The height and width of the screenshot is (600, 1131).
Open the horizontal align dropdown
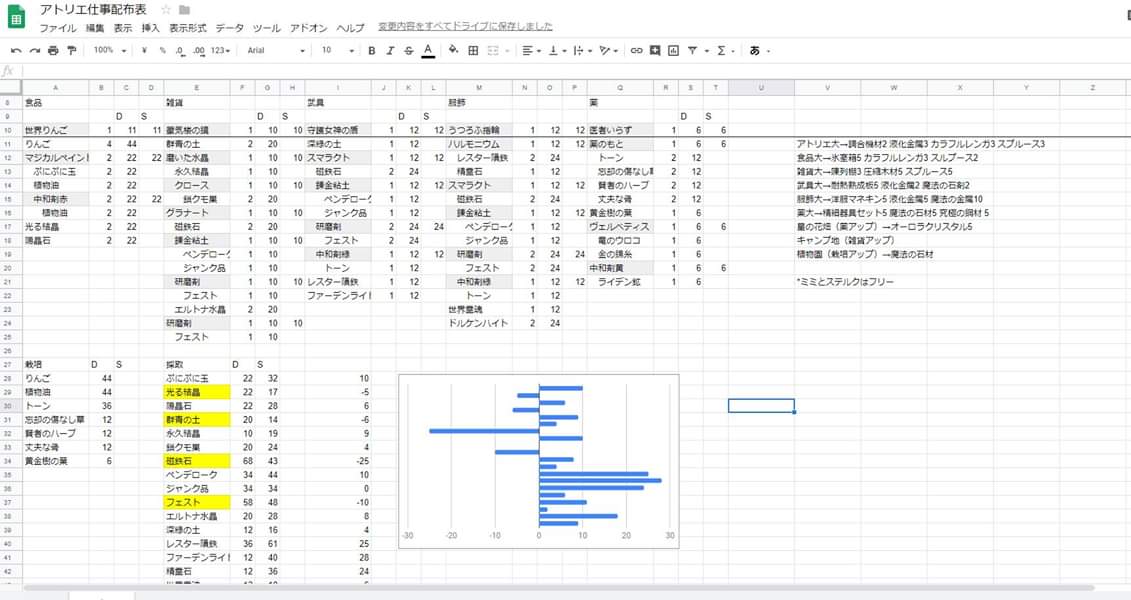(531, 50)
